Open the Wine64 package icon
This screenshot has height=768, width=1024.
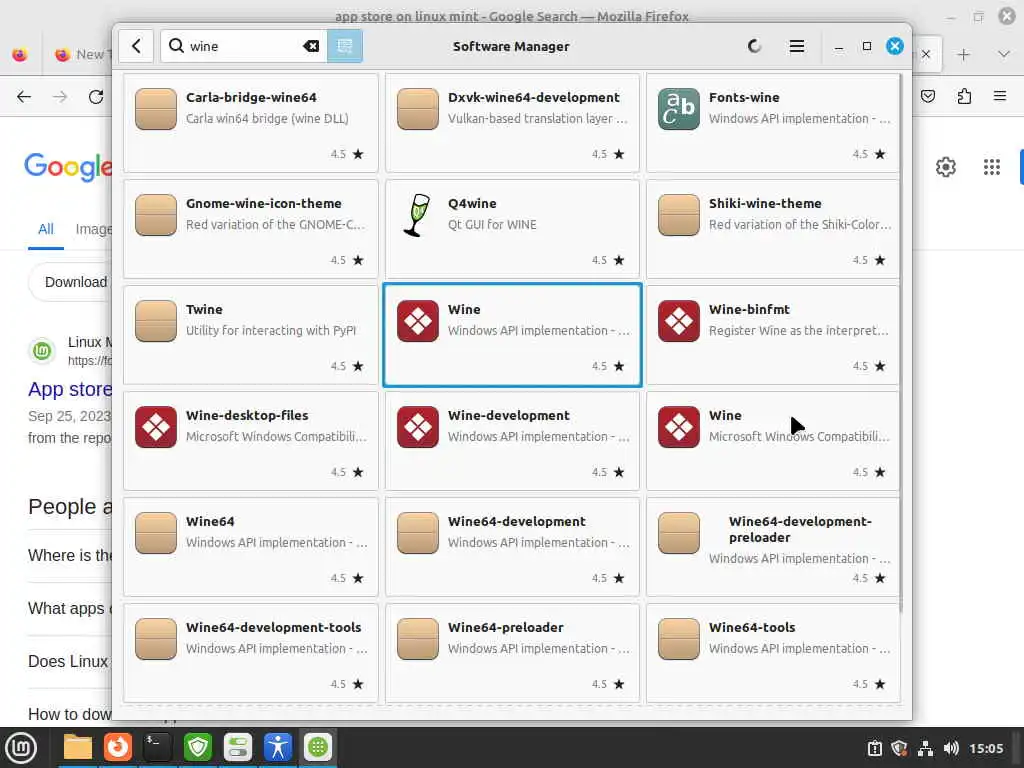(155, 533)
